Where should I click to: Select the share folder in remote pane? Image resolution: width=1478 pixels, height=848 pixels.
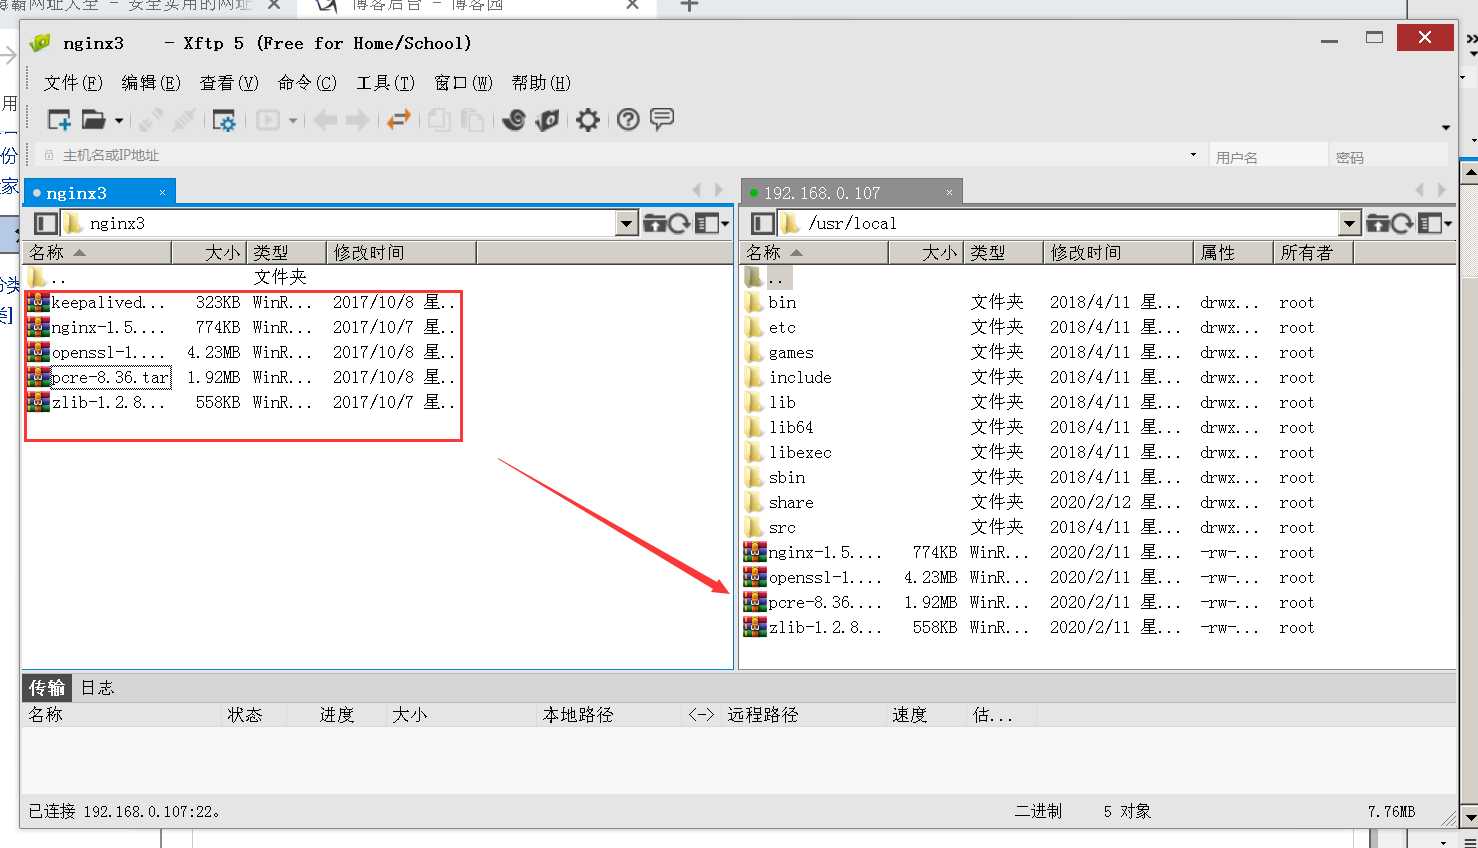(779, 502)
